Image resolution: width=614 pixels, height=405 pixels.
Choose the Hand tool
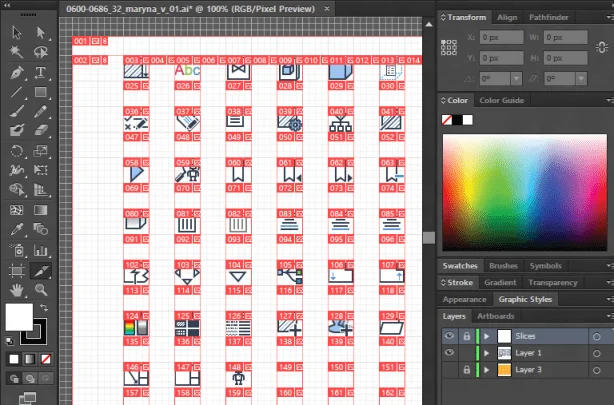click(16, 290)
